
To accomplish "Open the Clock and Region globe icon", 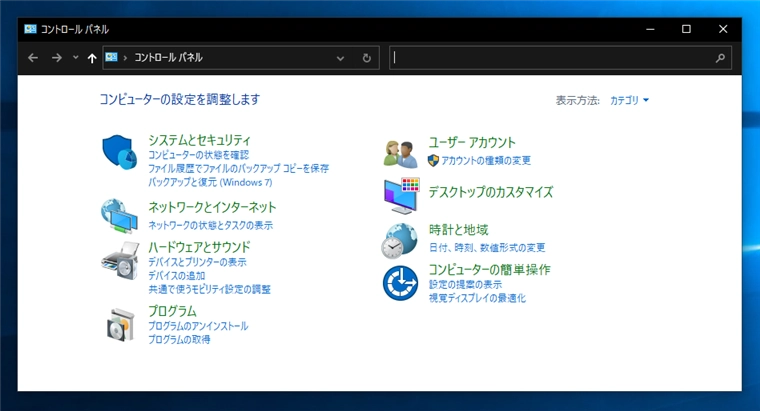I will (399, 240).
